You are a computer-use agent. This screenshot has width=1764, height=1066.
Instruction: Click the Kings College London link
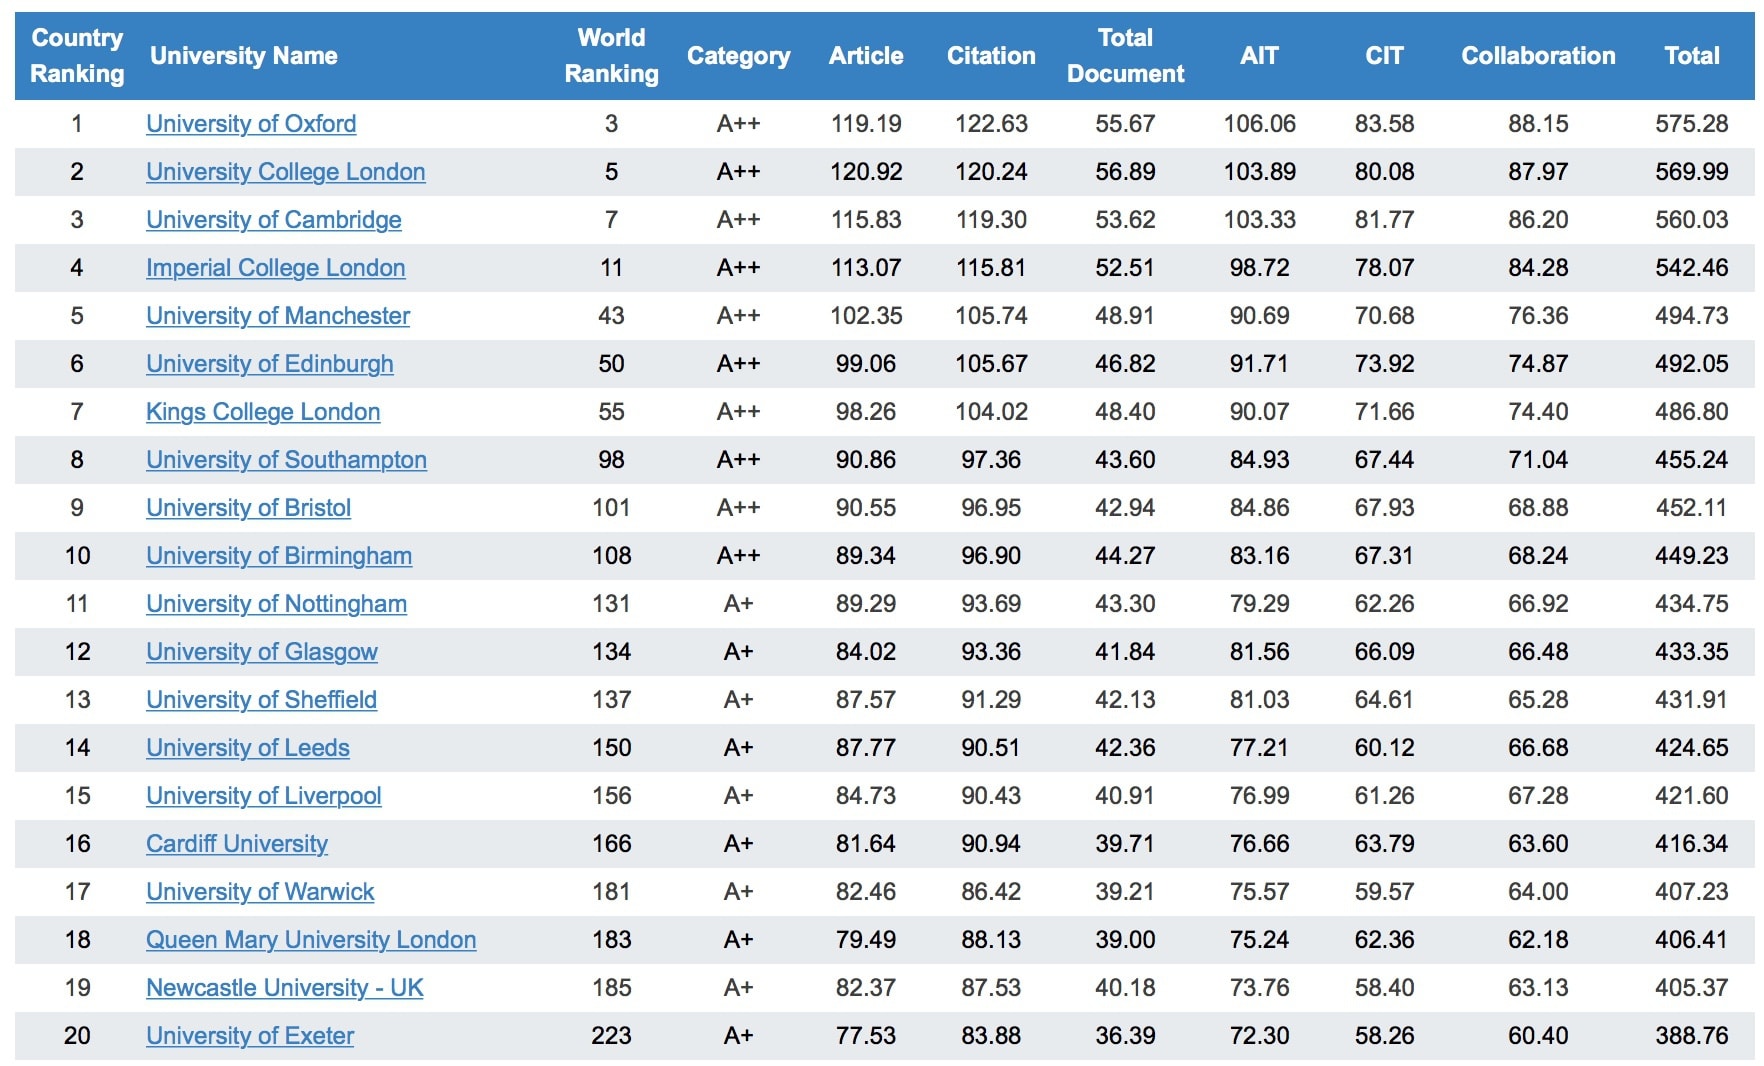(263, 412)
